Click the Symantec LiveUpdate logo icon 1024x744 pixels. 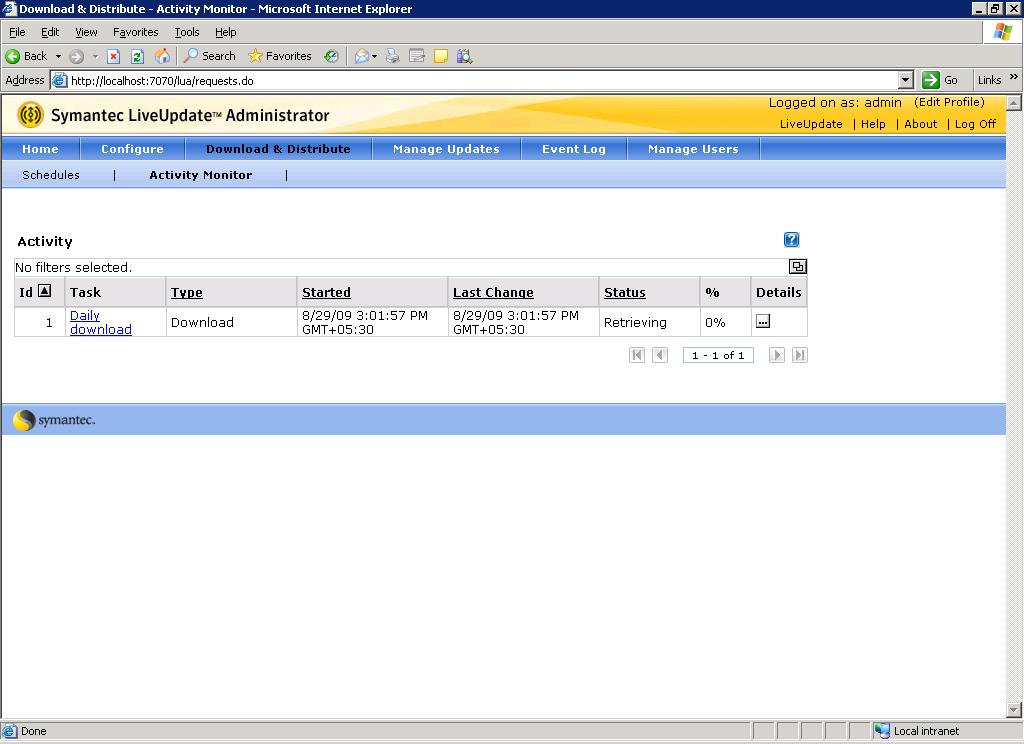31,115
